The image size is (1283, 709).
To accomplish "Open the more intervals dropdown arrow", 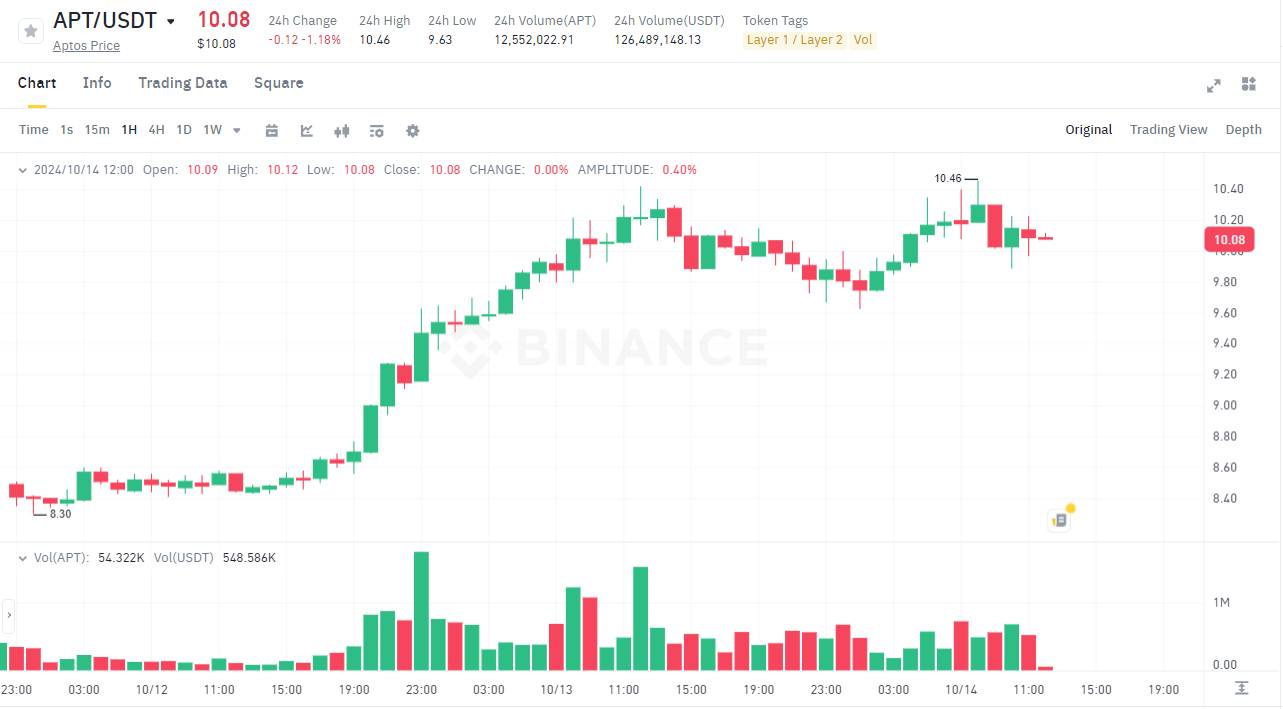I will pyautogui.click(x=237, y=130).
